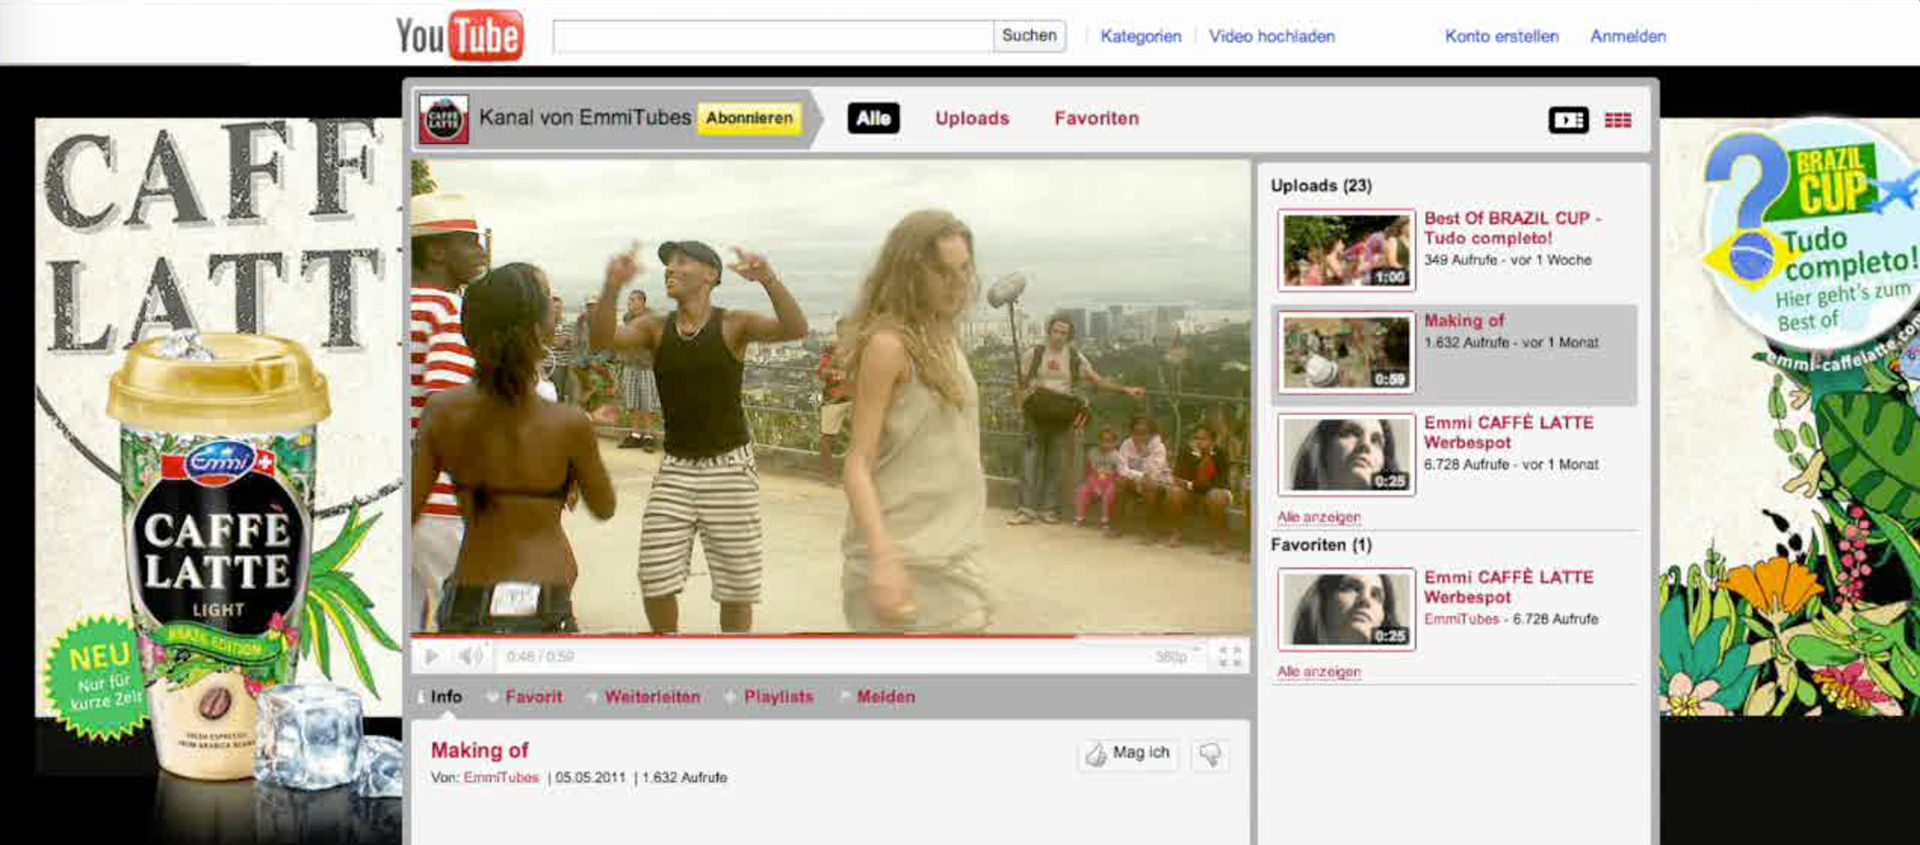Open the Info tab below video
Screen dimensions: 1920x845
coord(446,697)
